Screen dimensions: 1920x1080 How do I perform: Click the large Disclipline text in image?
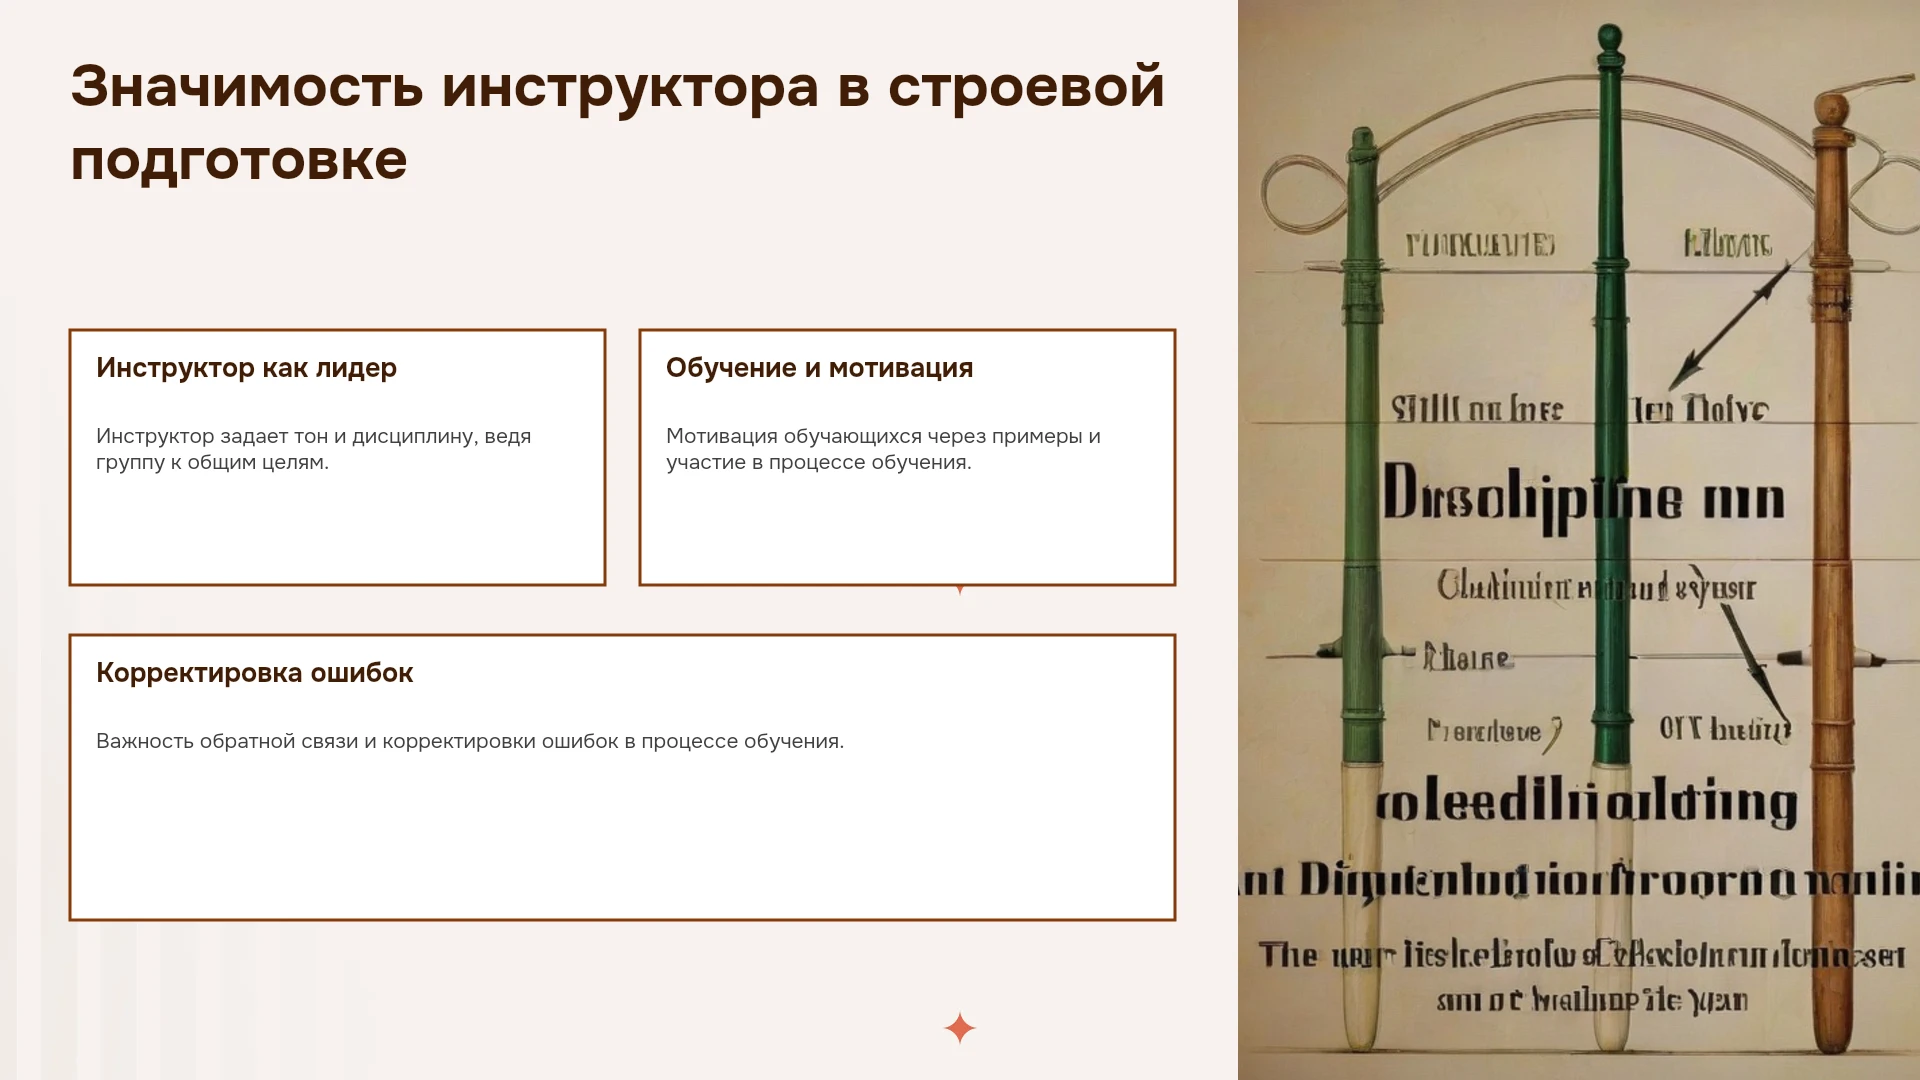pyautogui.click(x=1583, y=498)
